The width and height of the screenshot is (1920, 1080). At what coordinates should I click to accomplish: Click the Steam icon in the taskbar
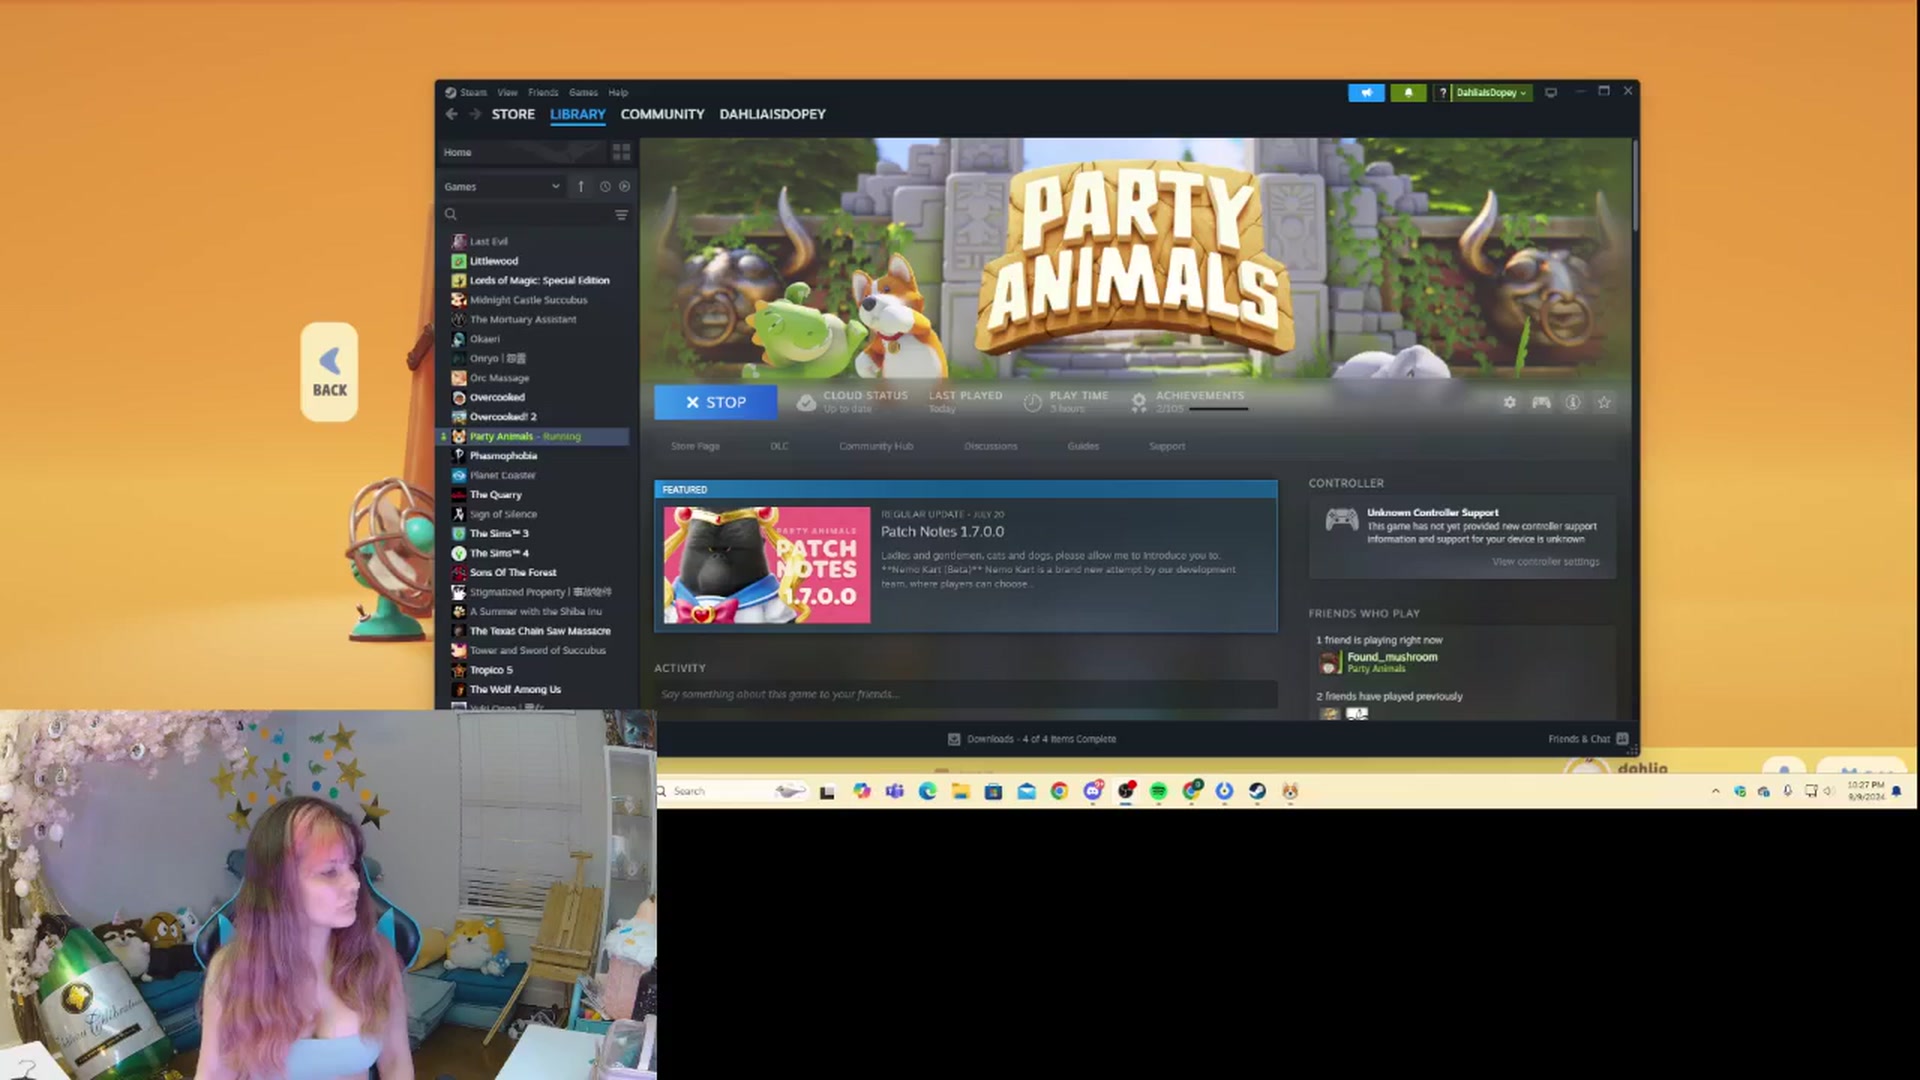[1257, 791]
